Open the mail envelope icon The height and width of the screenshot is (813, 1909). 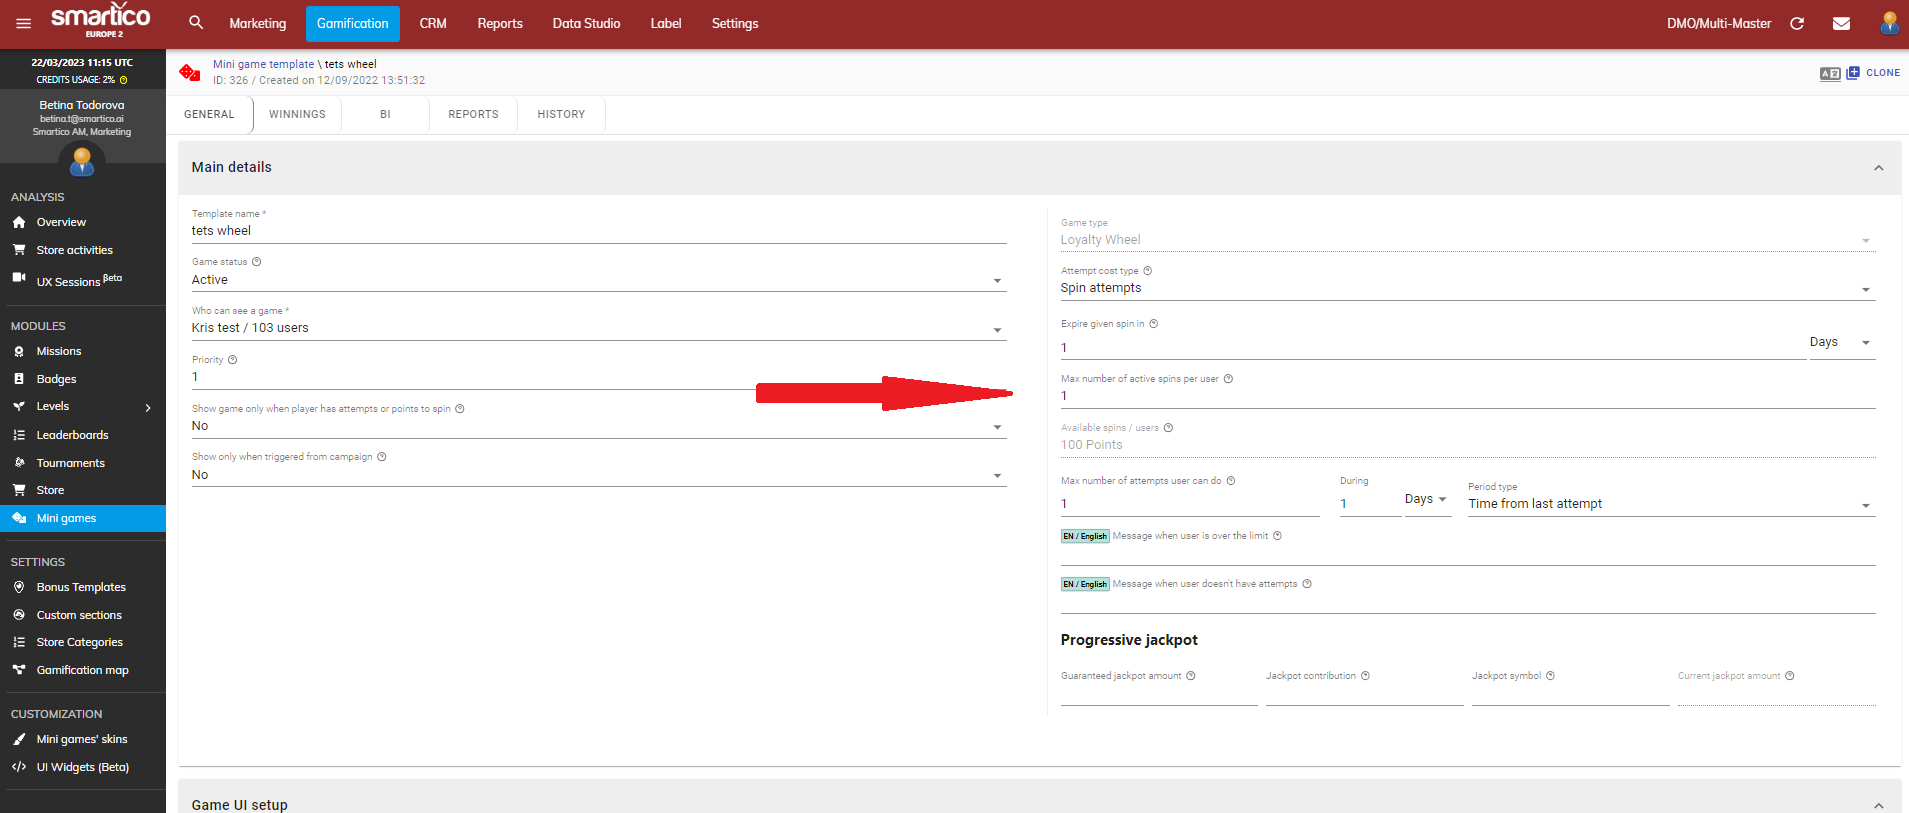pyautogui.click(x=1841, y=23)
